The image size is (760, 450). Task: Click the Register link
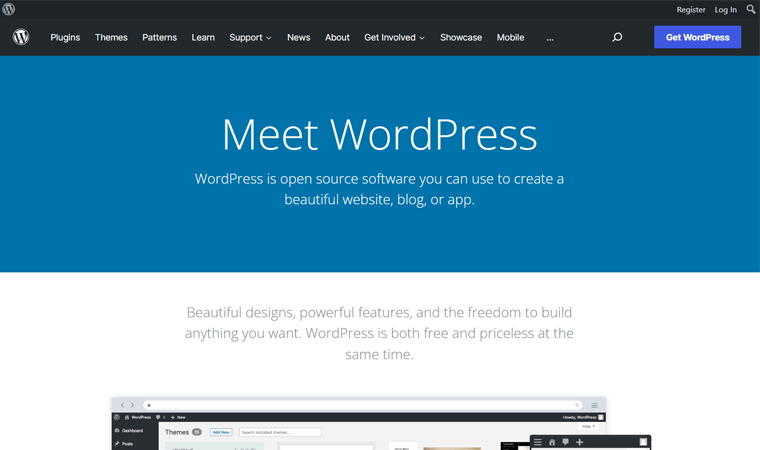(691, 10)
